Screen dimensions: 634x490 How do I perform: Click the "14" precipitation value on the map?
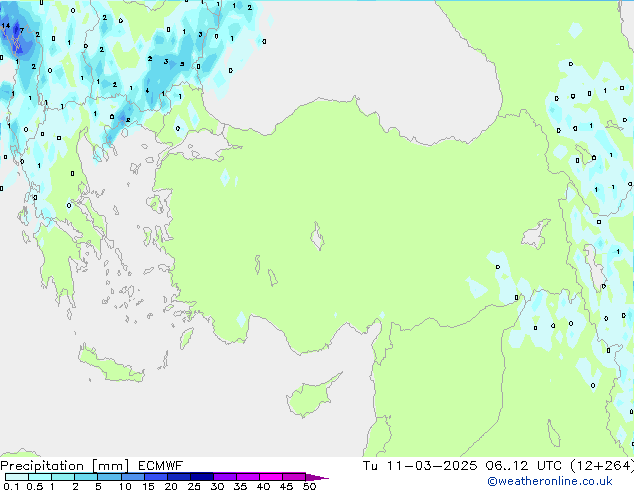6,26
